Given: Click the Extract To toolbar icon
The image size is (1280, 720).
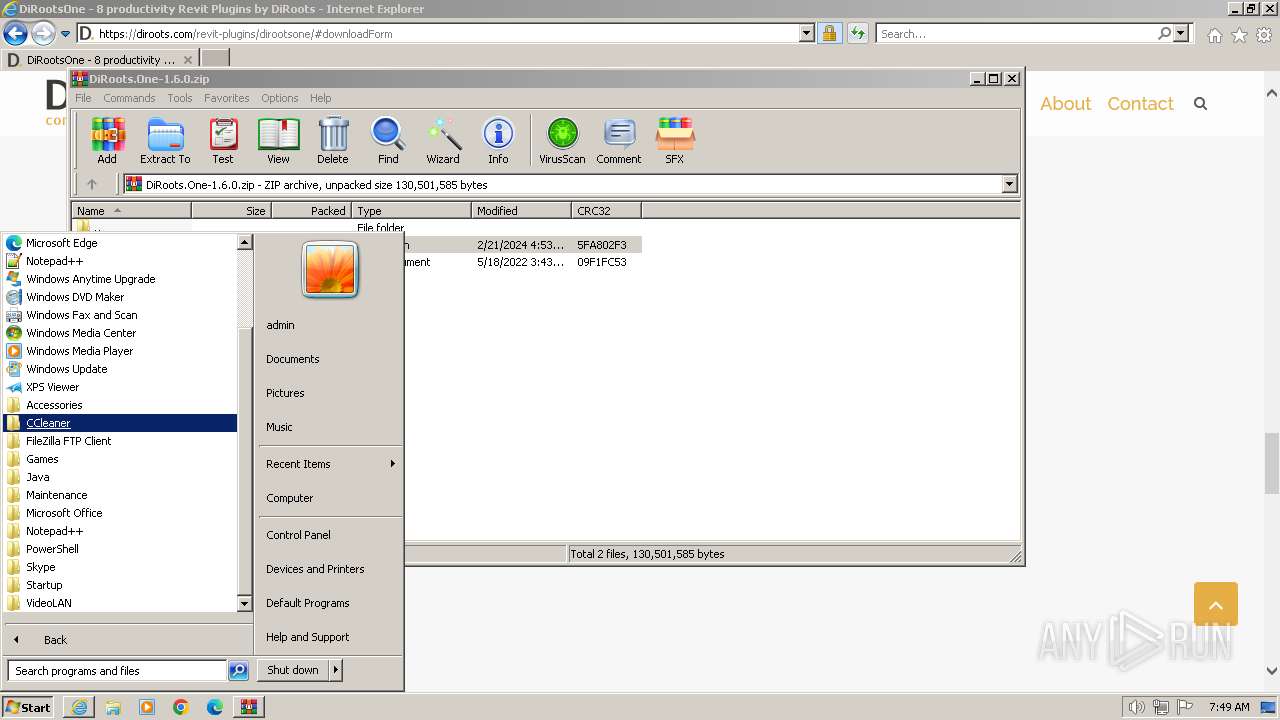Looking at the screenshot, I should pyautogui.click(x=165, y=141).
